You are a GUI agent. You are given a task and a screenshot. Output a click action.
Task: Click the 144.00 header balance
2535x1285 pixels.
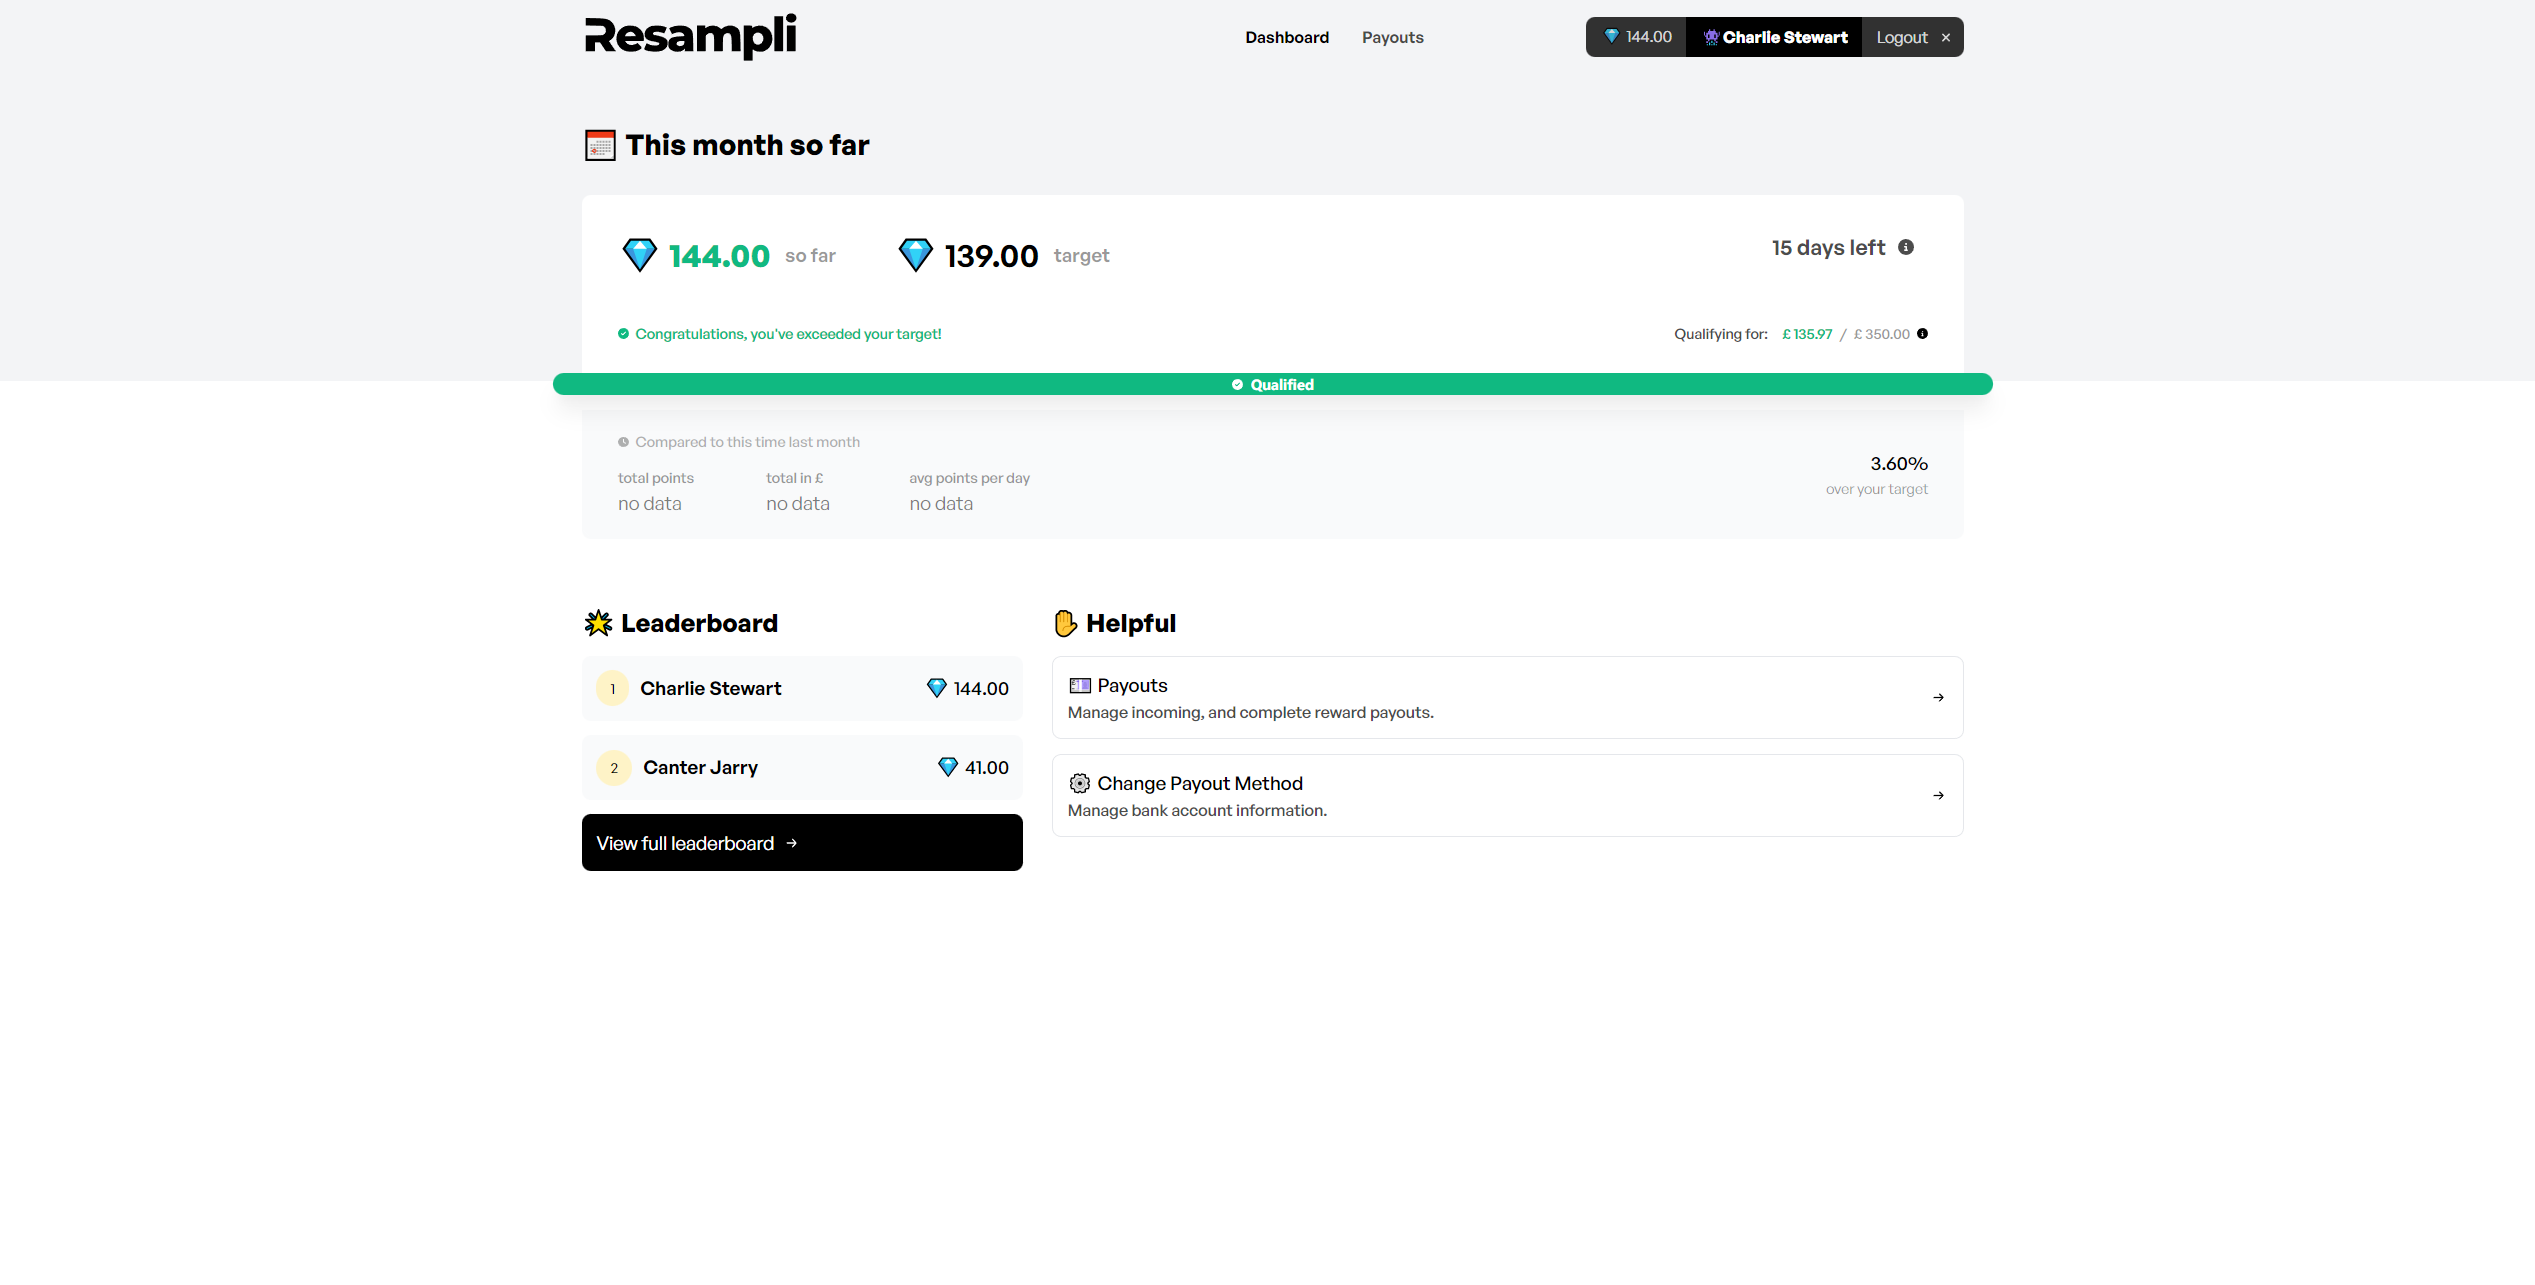1648,37
